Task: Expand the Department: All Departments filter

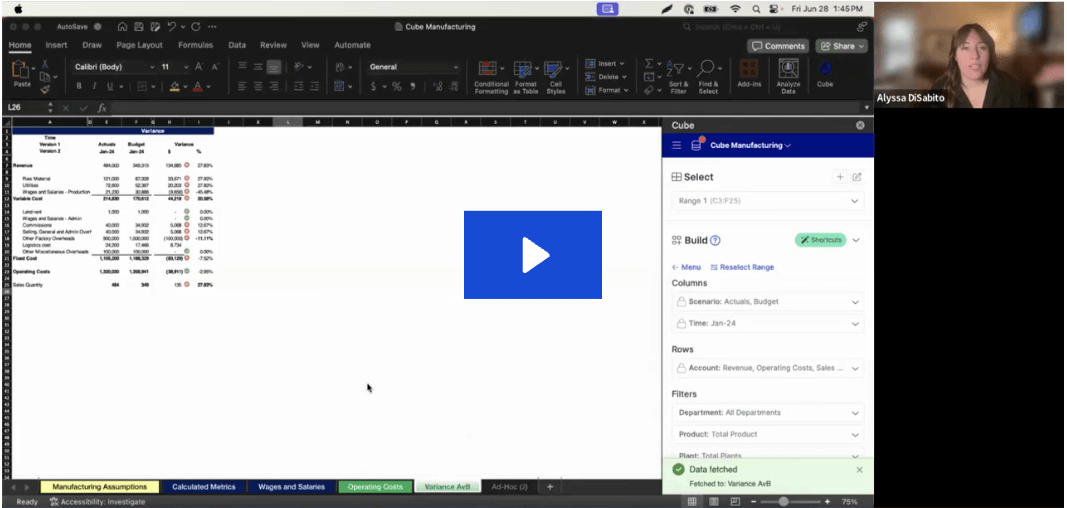Action: click(766, 412)
